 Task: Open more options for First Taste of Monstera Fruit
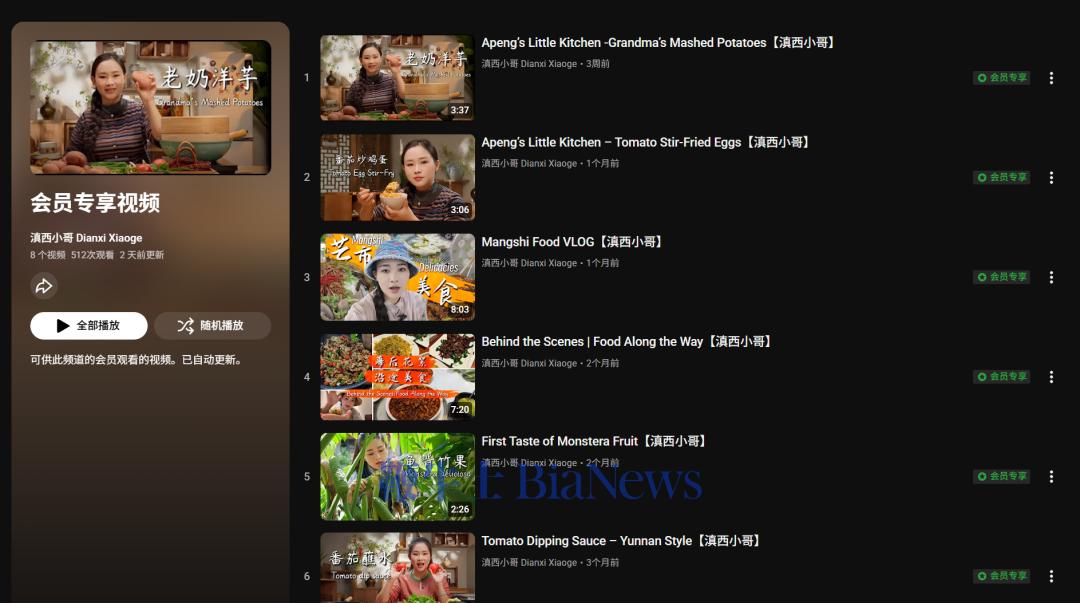[1051, 477]
